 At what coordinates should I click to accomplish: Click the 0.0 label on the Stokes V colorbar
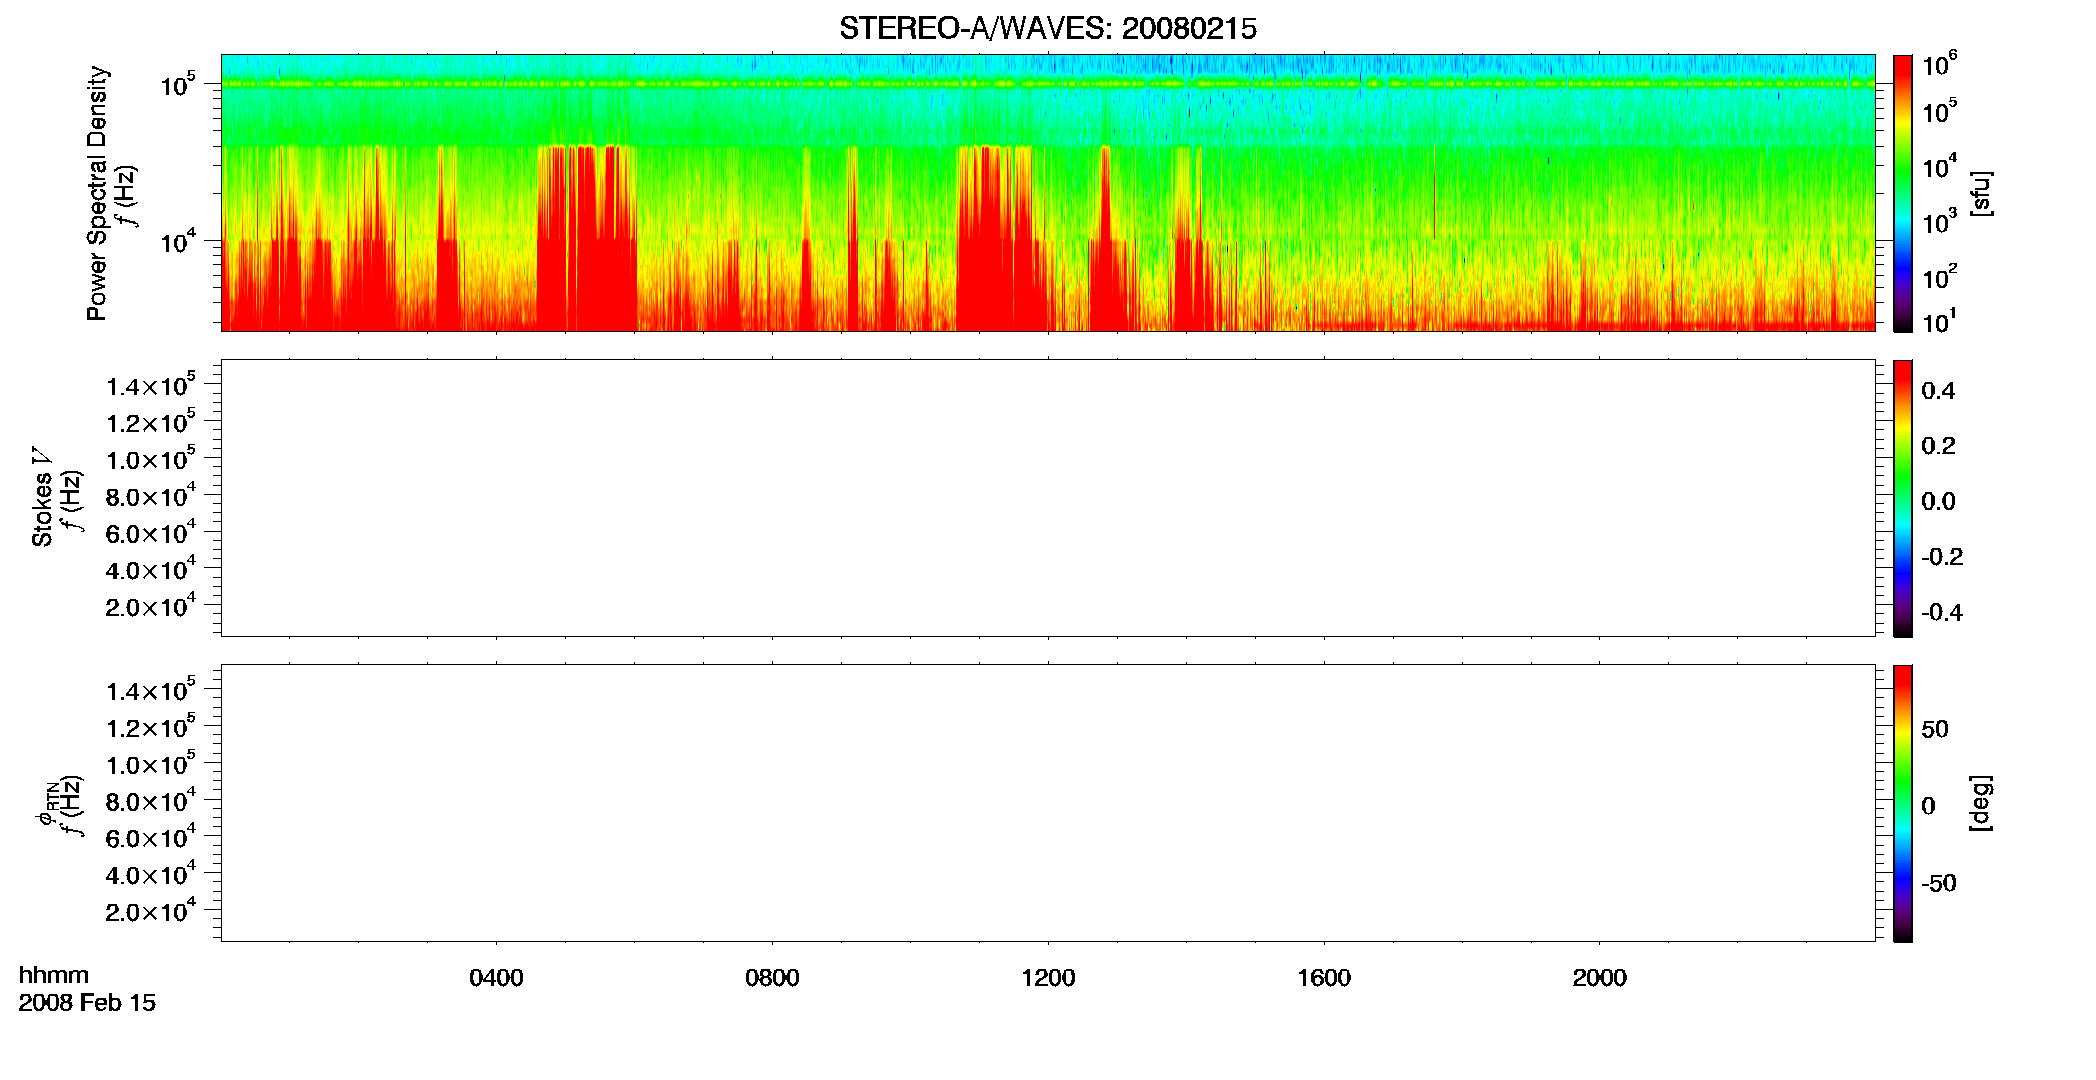(x=1938, y=501)
